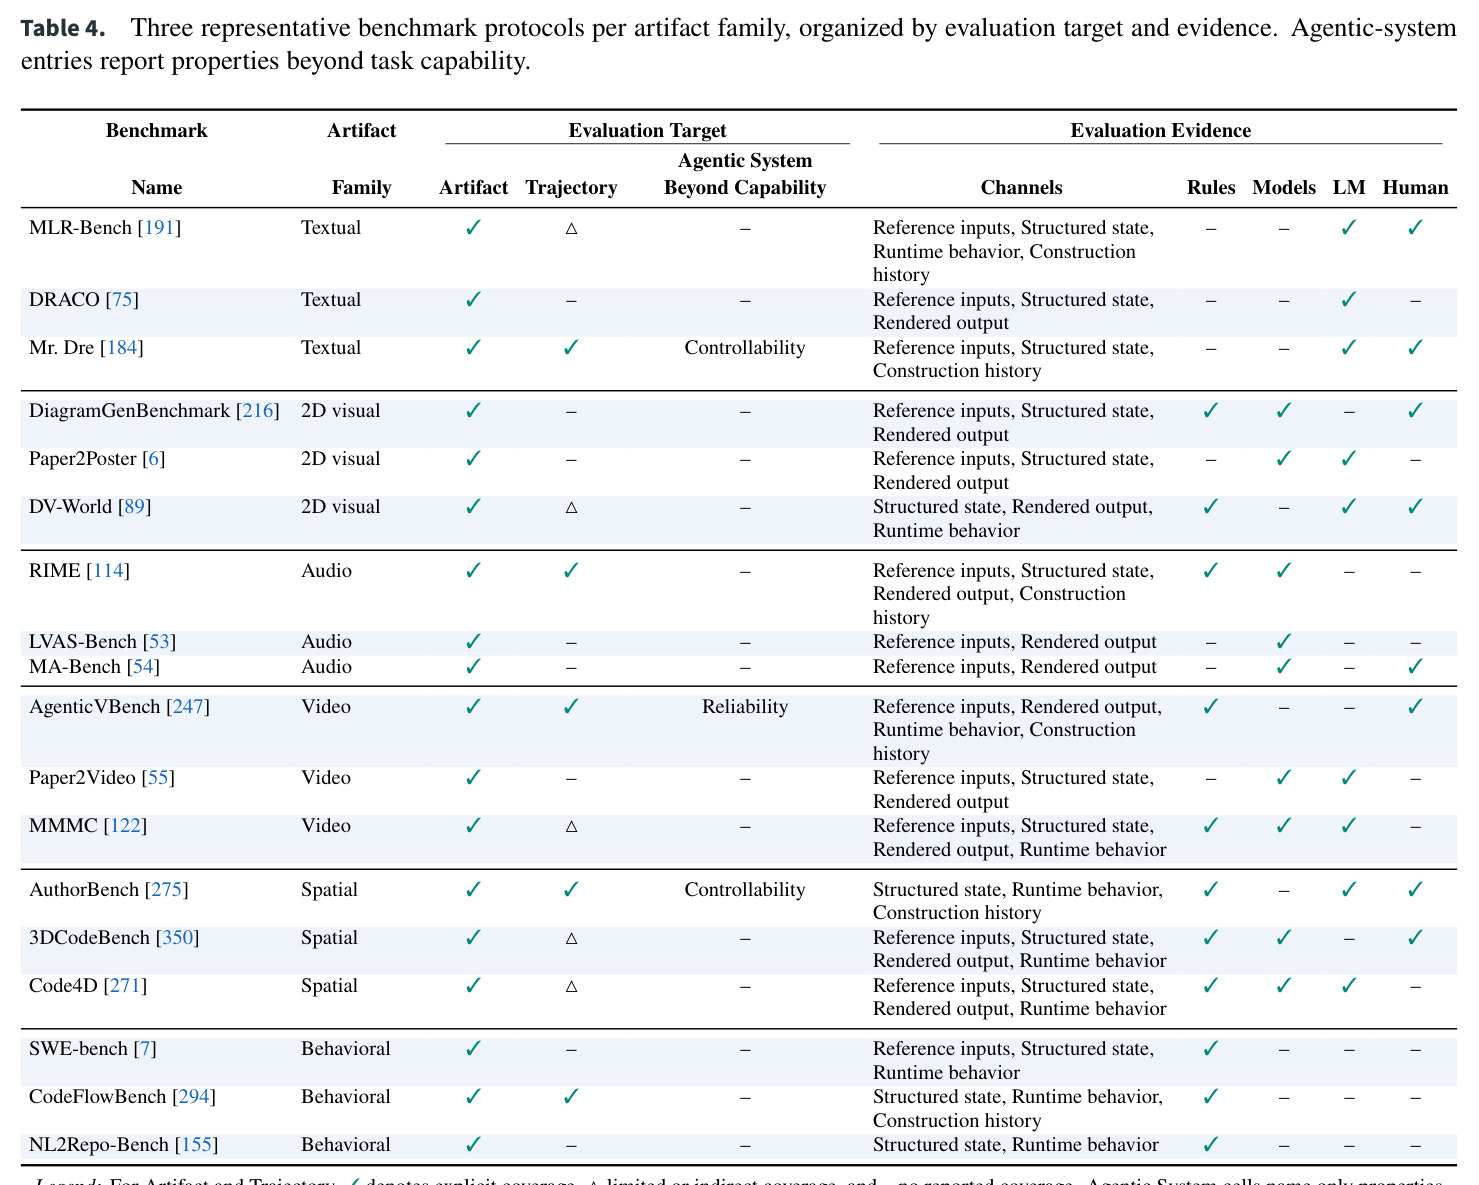This screenshot has height=1185, width=1479.
Task: Click the Models checkmark for Paper2Poster
Action: [x=1284, y=459]
